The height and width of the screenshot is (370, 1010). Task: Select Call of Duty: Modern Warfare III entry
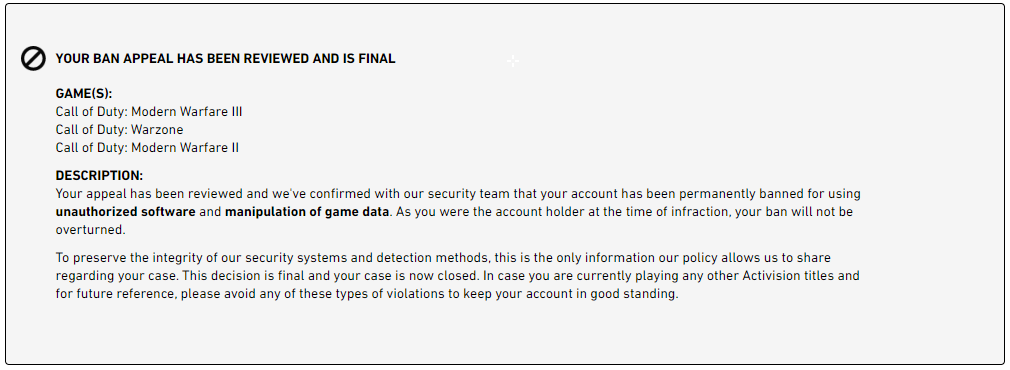(149, 112)
